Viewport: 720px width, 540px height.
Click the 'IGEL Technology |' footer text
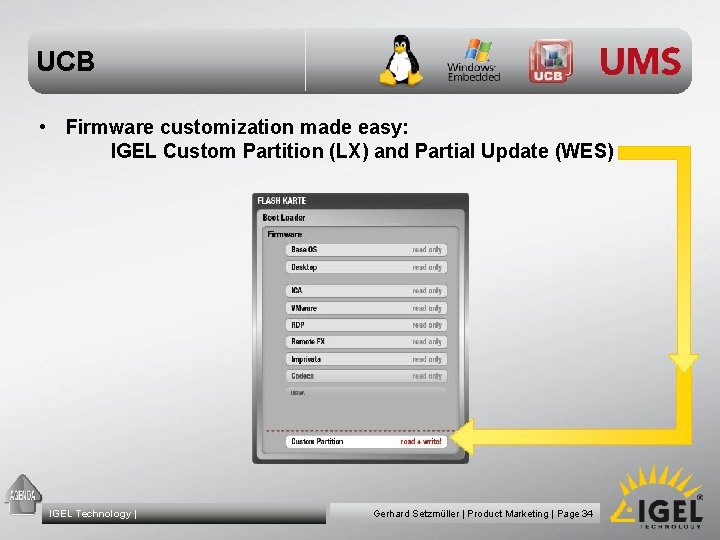point(93,513)
